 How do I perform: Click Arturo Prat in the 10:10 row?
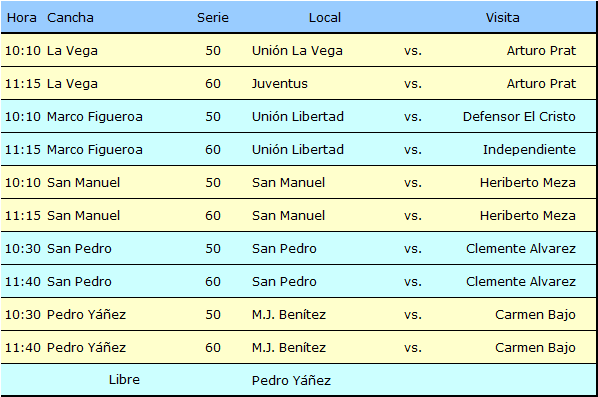point(541,50)
